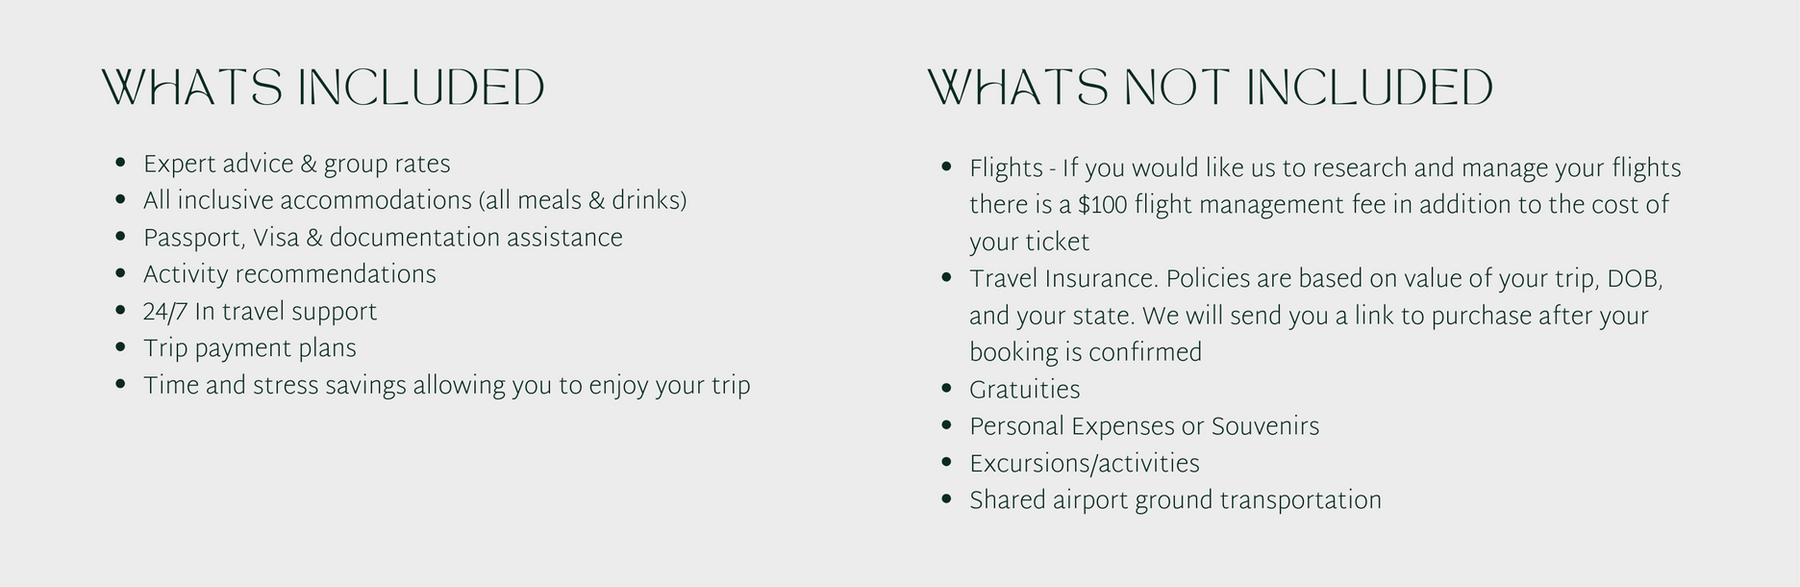This screenshot has height=587, width=1800.
Task: Click the "Gratuities" list item
Action: [x=1024, y=390]
